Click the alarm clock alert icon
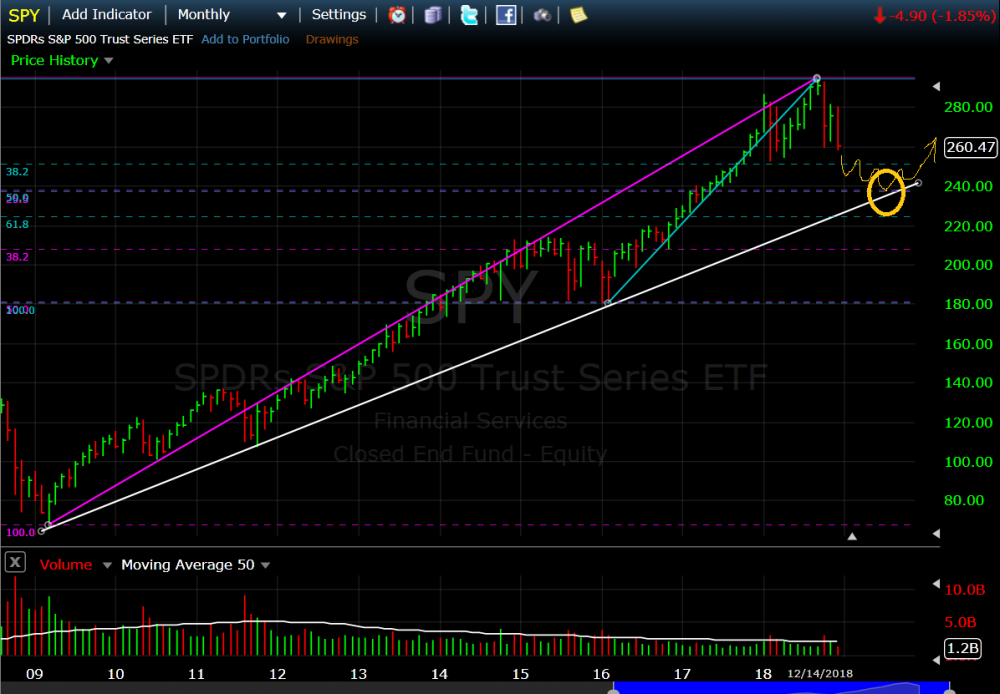1000x694 pixels. click(x=397, y=15)
